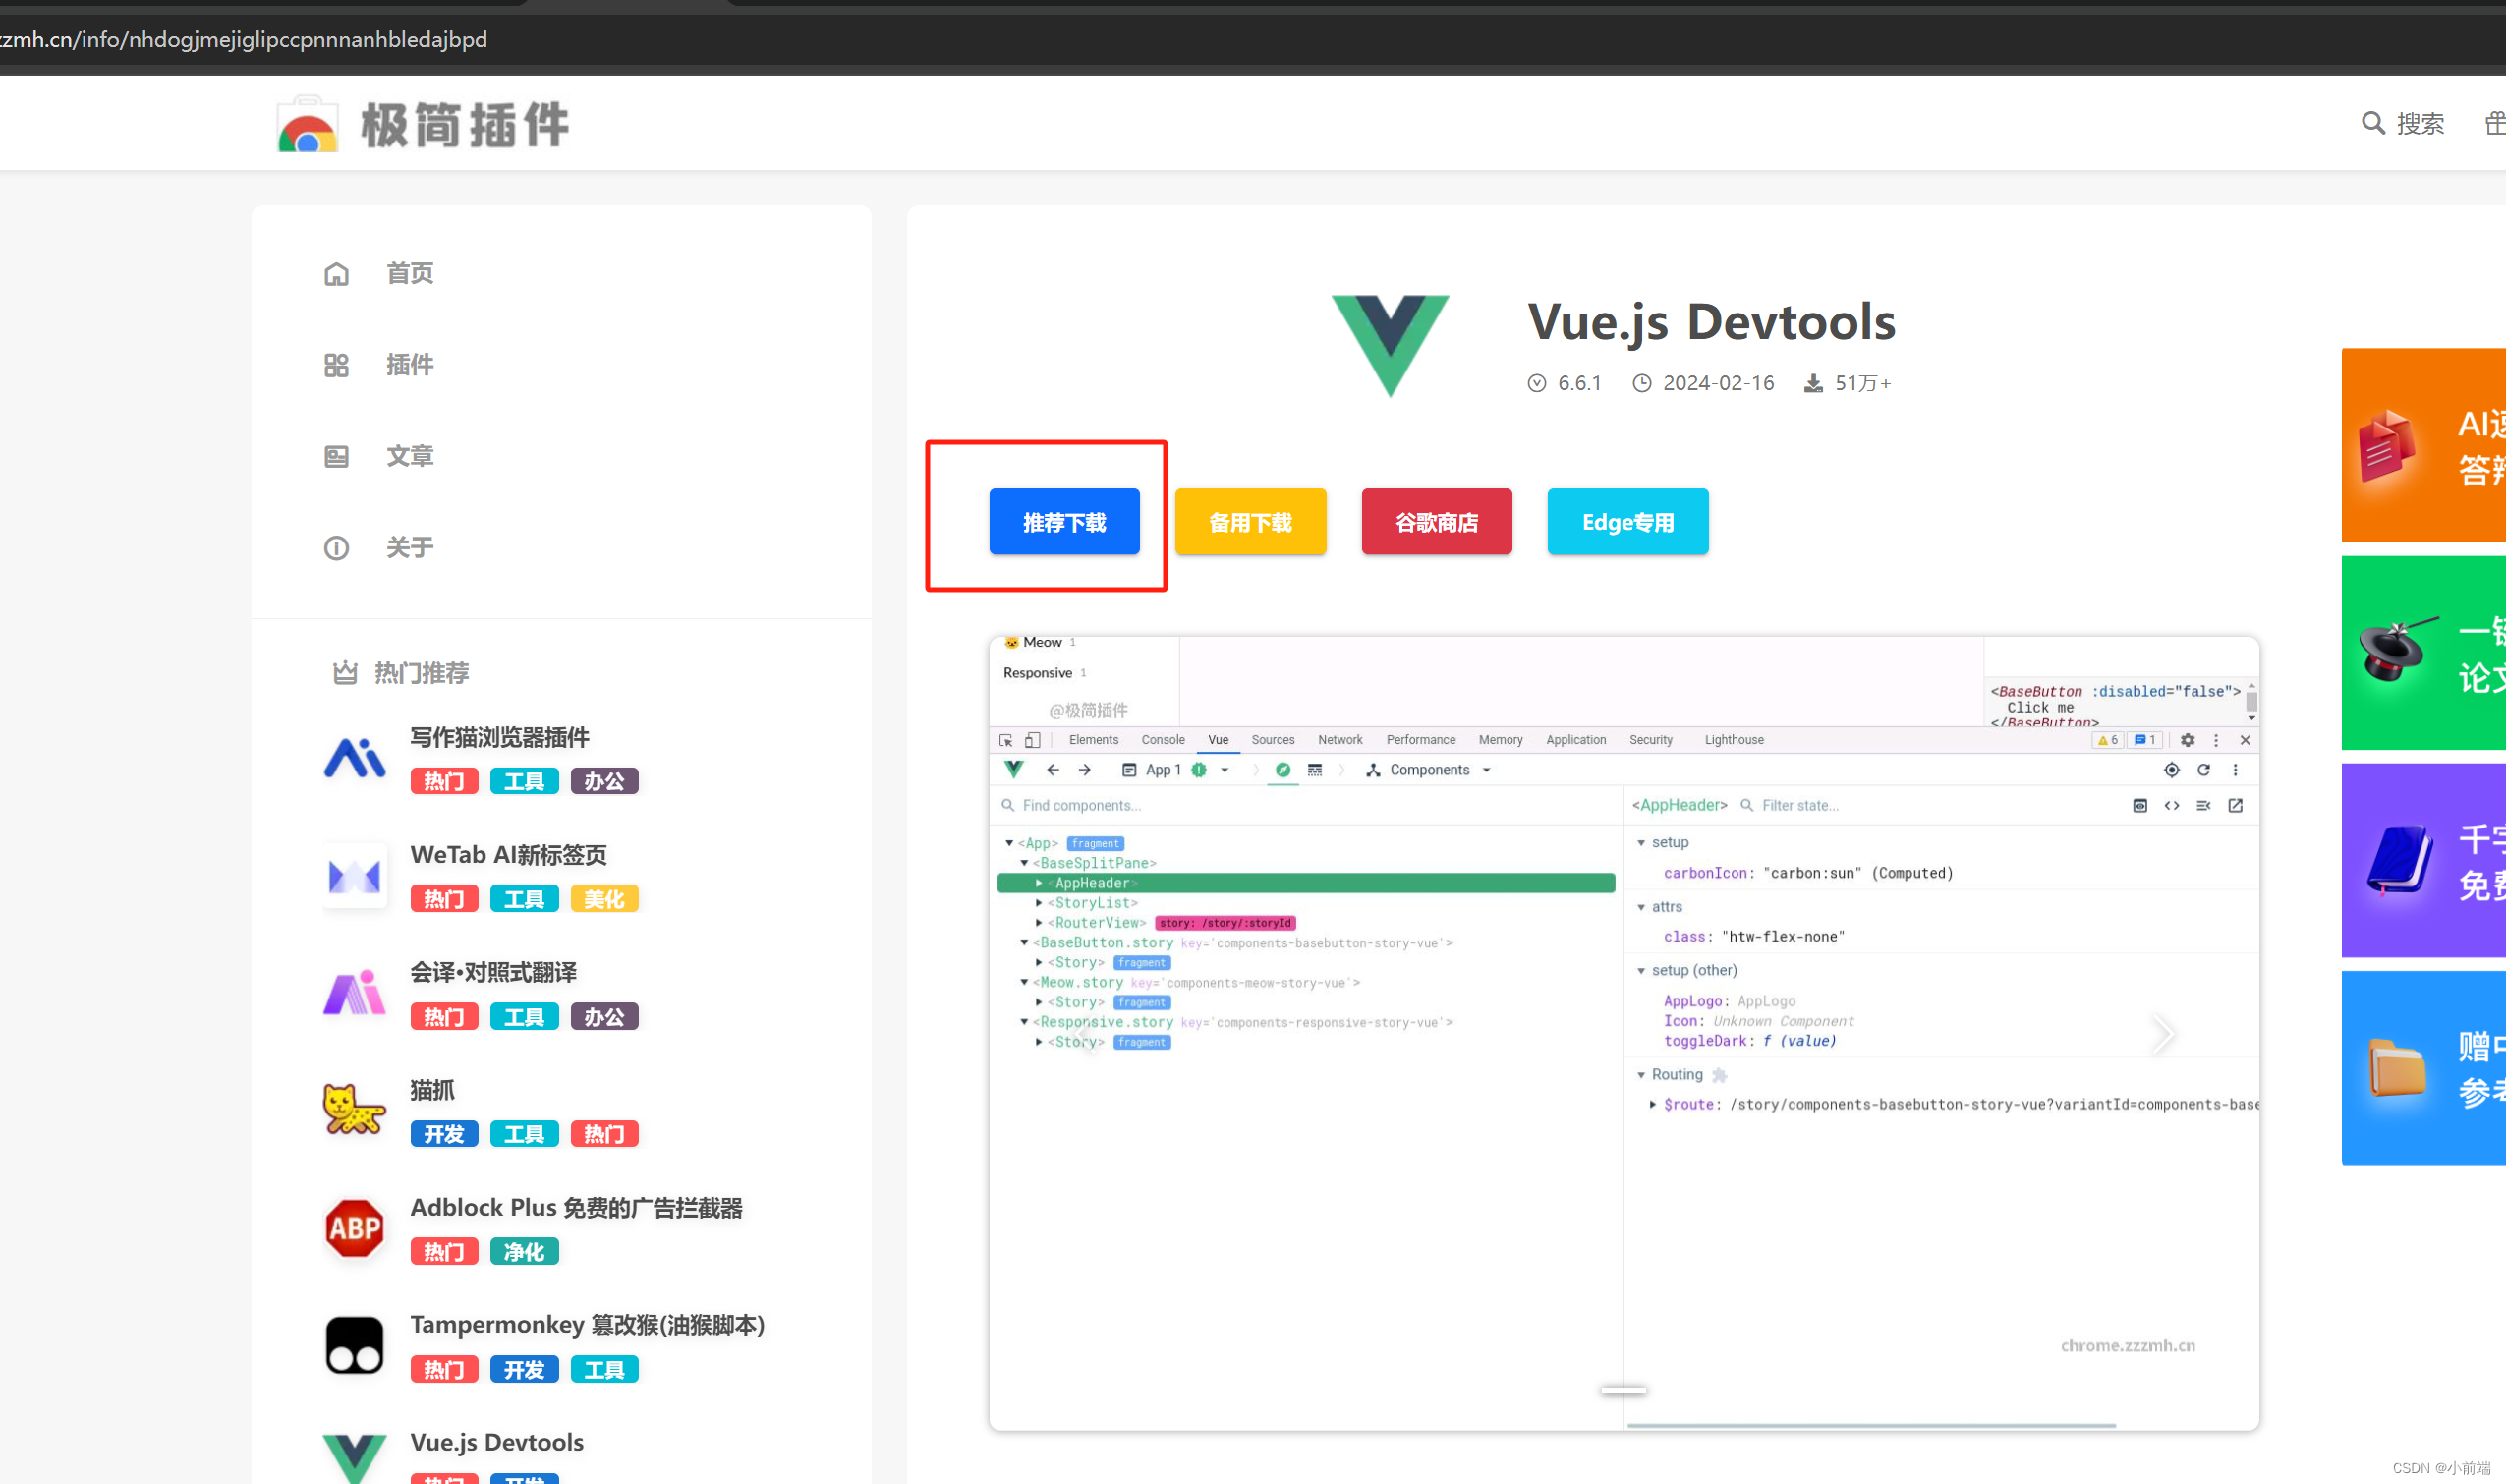Select the <AppHeader> tree row
The width and height of the screenshot is (2506, 1484).
coord(1306,883)
